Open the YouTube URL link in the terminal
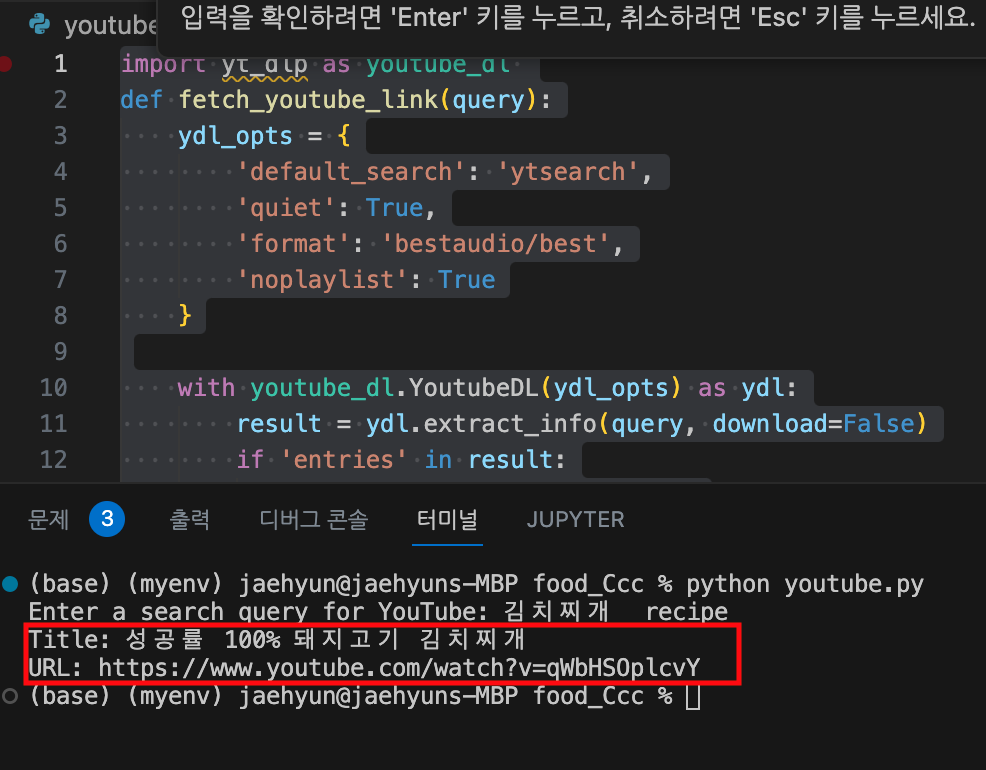 coord(399,668)
